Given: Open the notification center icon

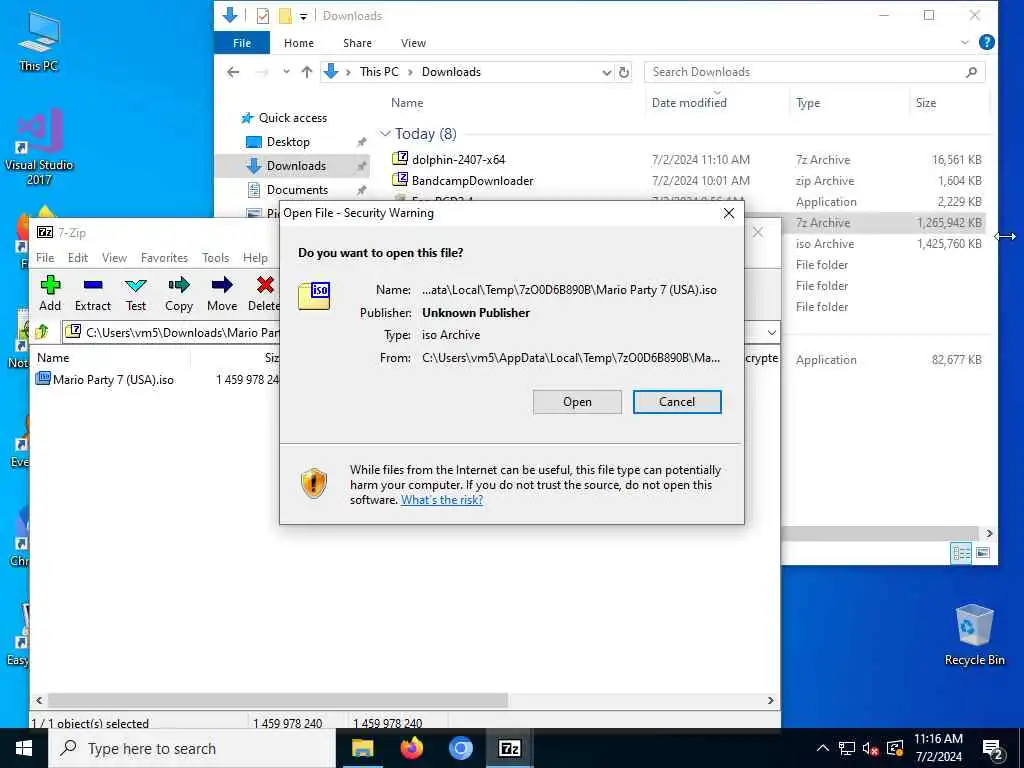Looking at the screenshot, I should pos(993,749).
